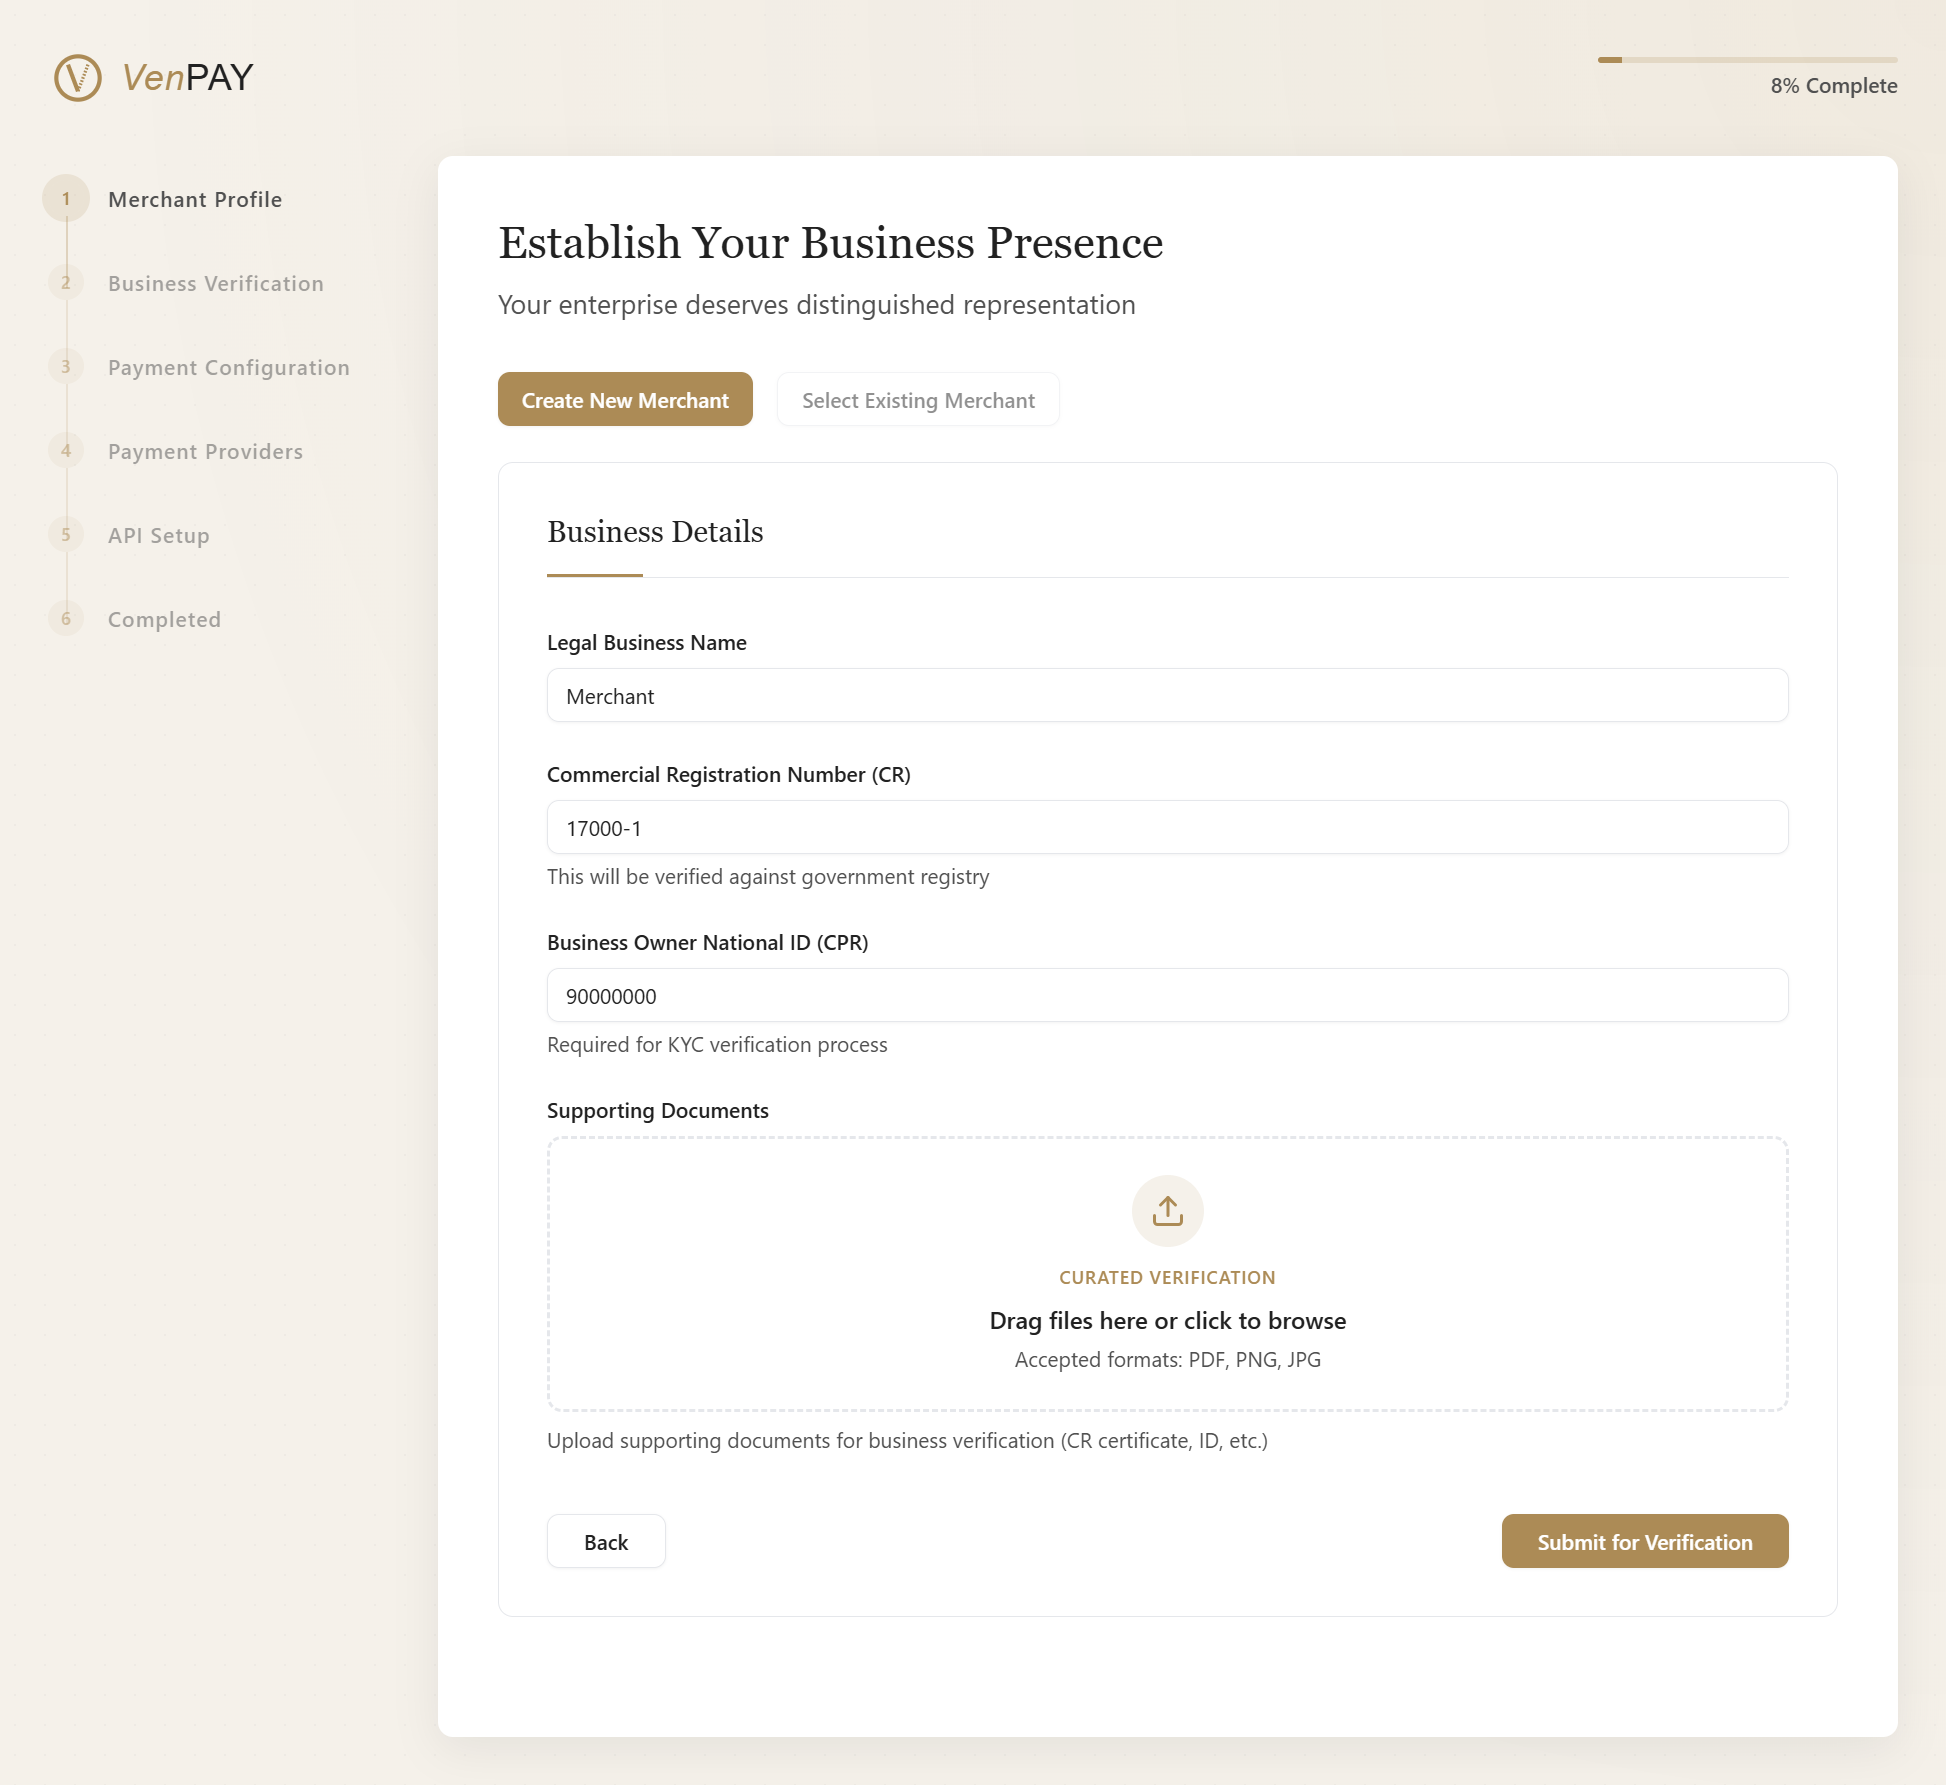Screen dimensions: 1946x1785
Task: Focus the Commercial Registration Number field
Action: [1167, 827]
